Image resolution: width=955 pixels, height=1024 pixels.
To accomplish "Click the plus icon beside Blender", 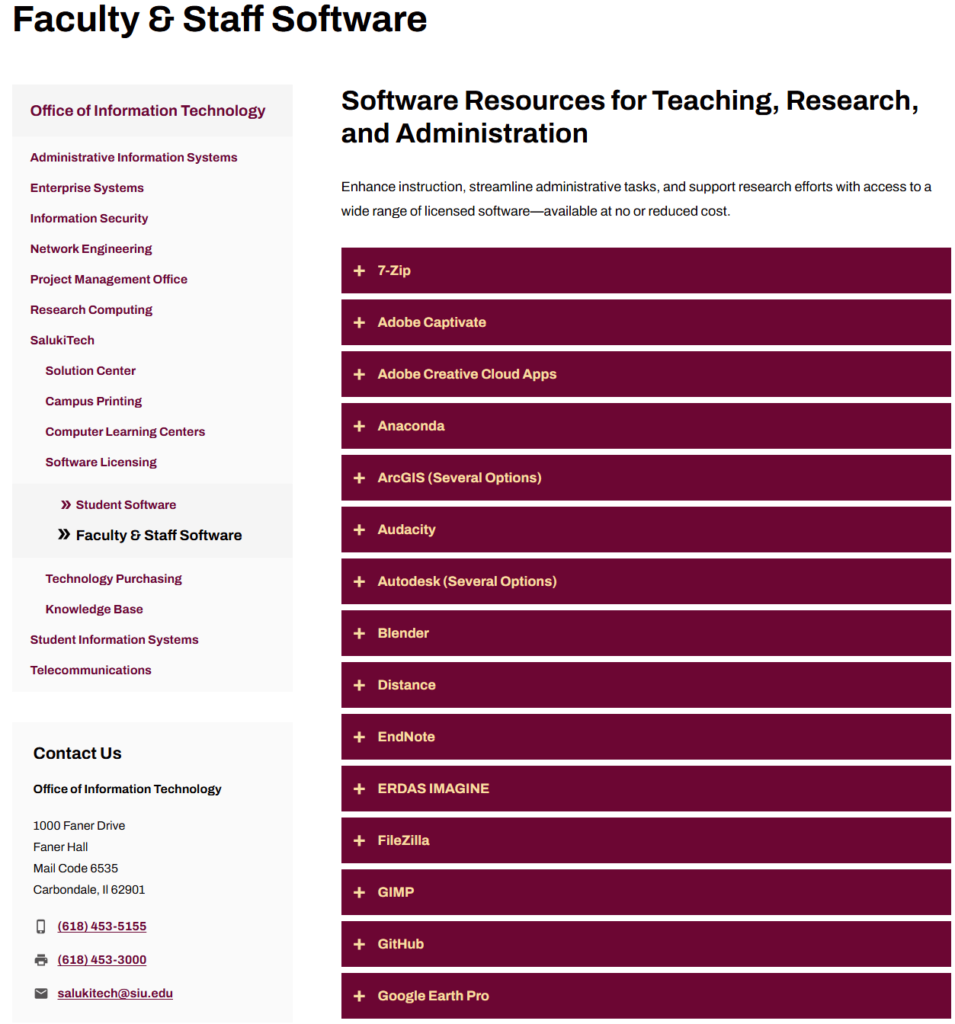I will 359,633.
